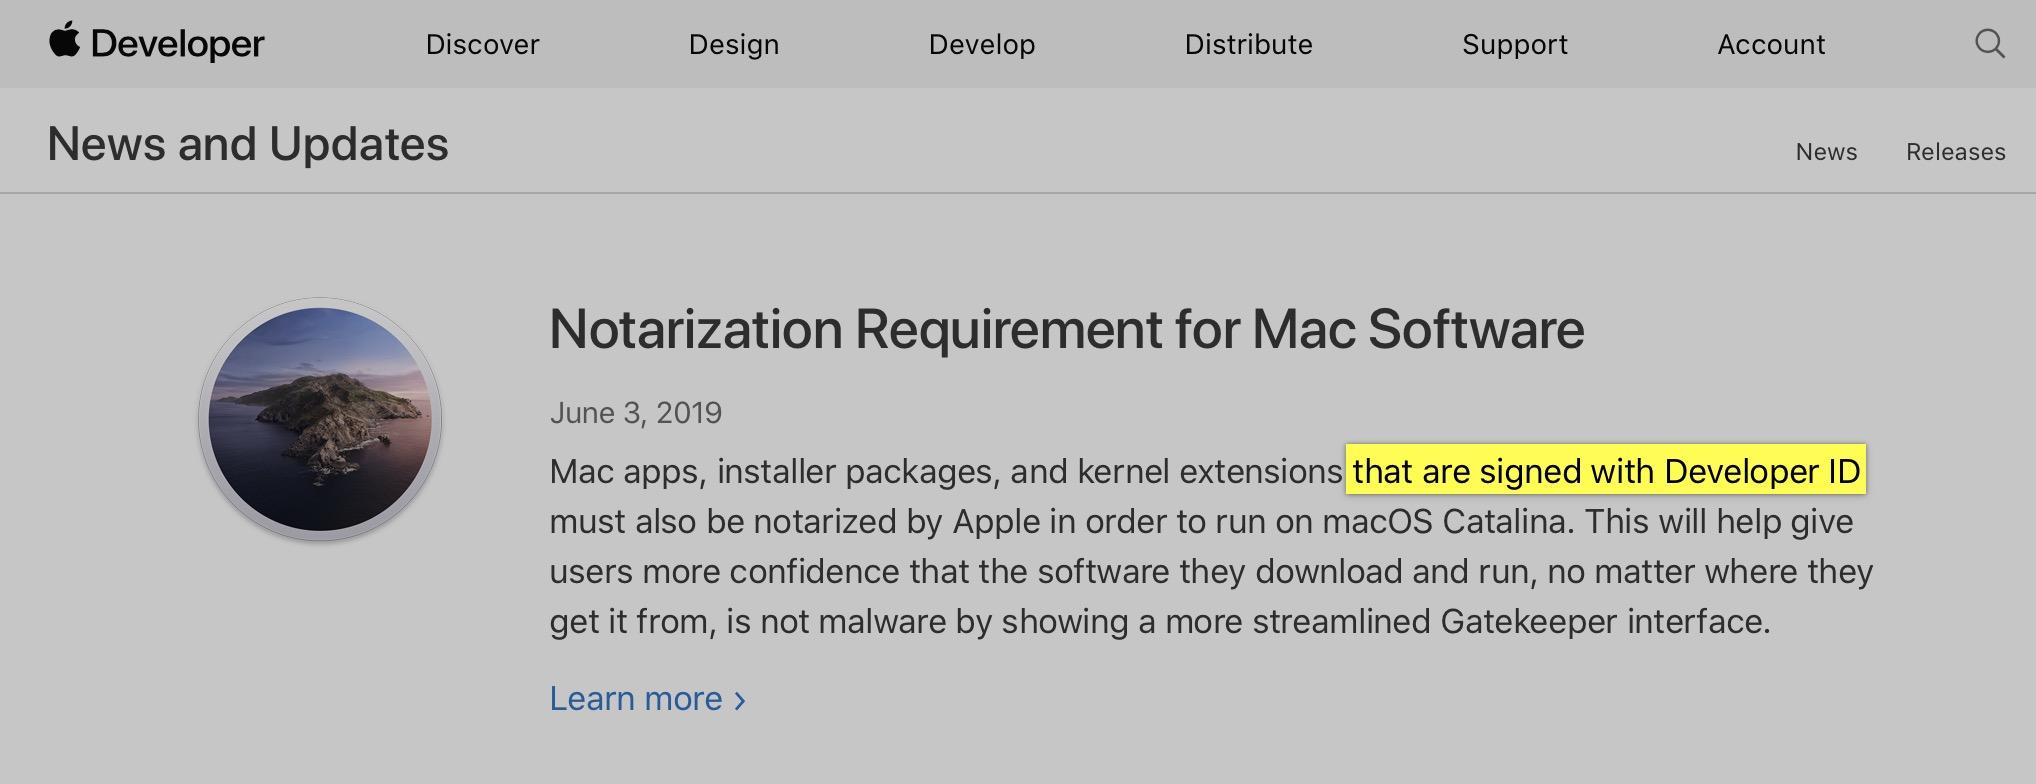Navigate to Support
Image resolution: width=2036 pixels, height=784 pixels.
[1514, 45]
